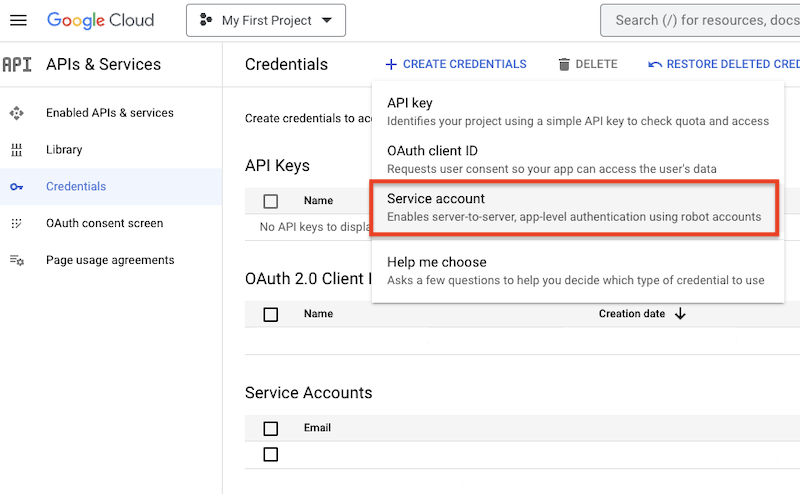Screen dimensions: 800x494
Task: Click the Page usage agreements icon
Action: tap(17, 260)
